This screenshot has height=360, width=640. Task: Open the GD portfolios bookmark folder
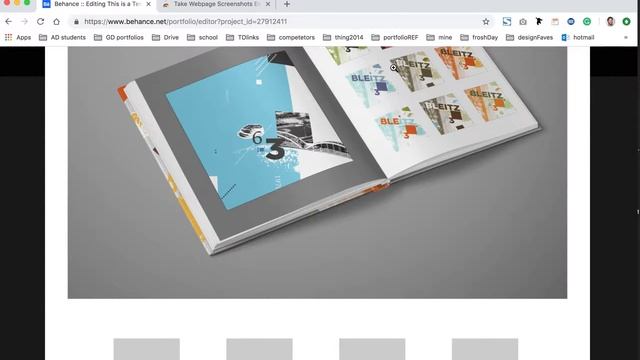point(119,38)
